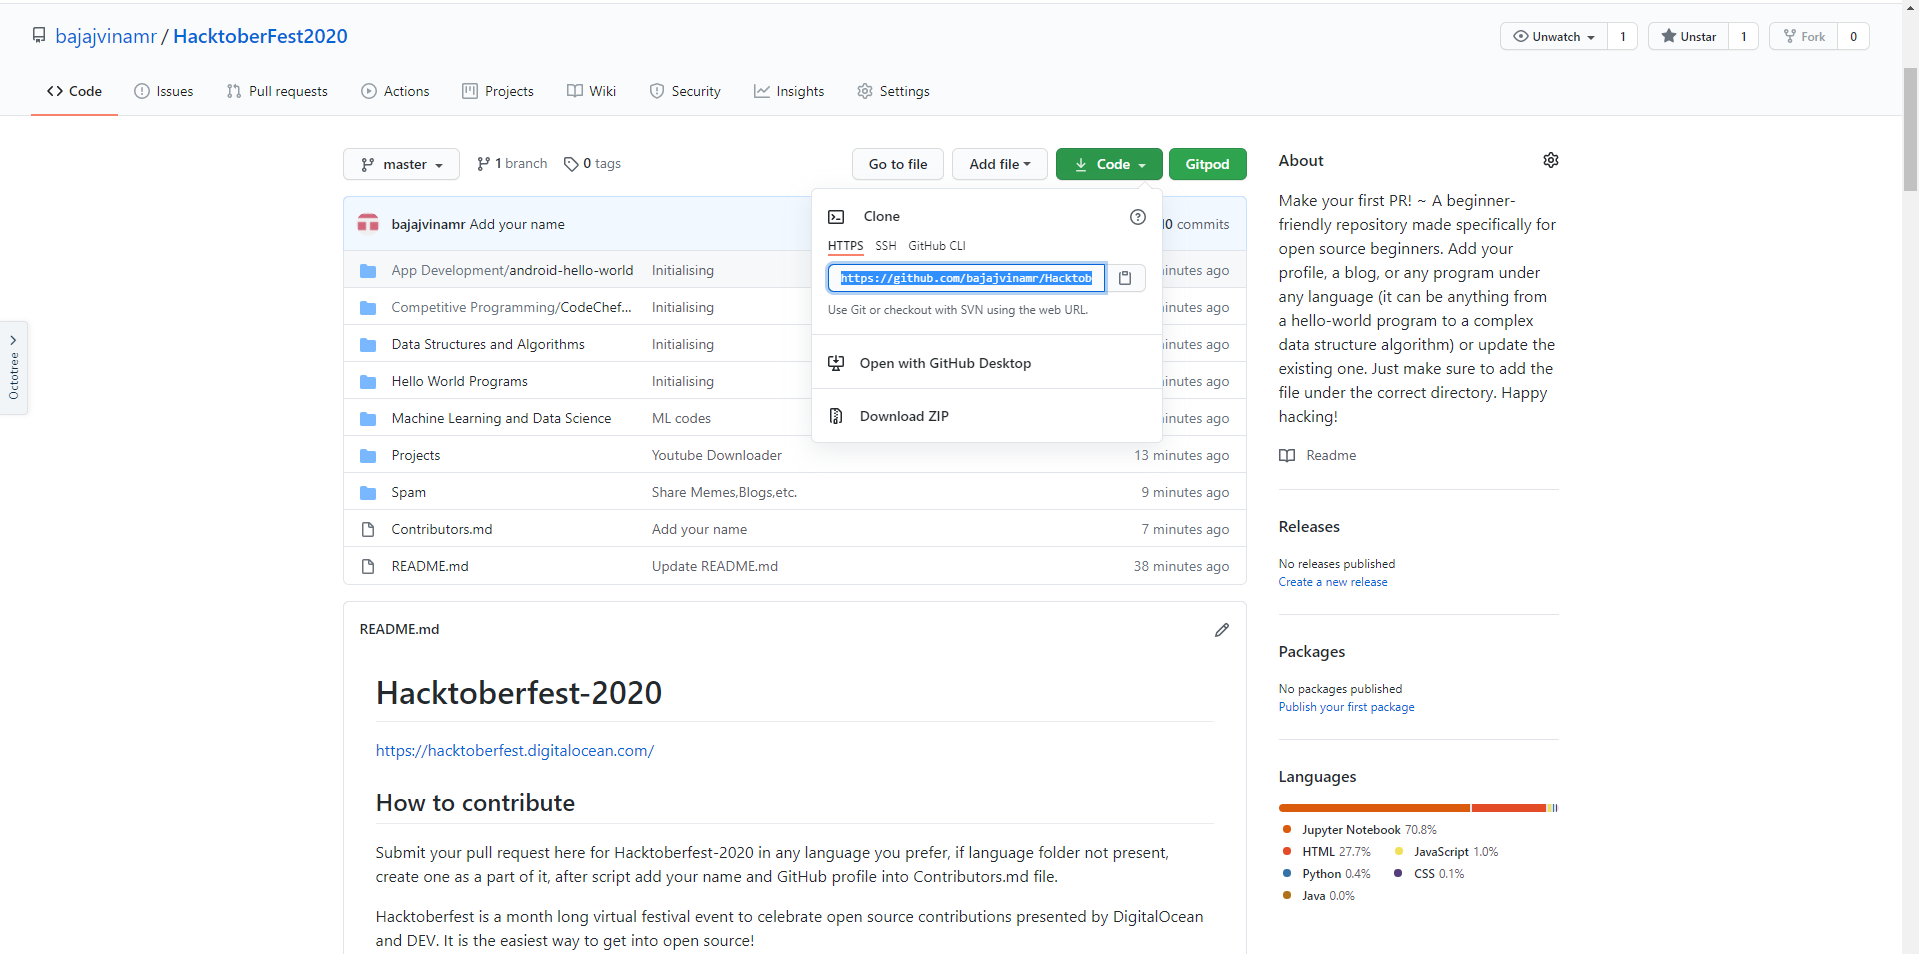Open stargazers count beside Unstar
The image size is (1919, 954).
[1743, 36]
